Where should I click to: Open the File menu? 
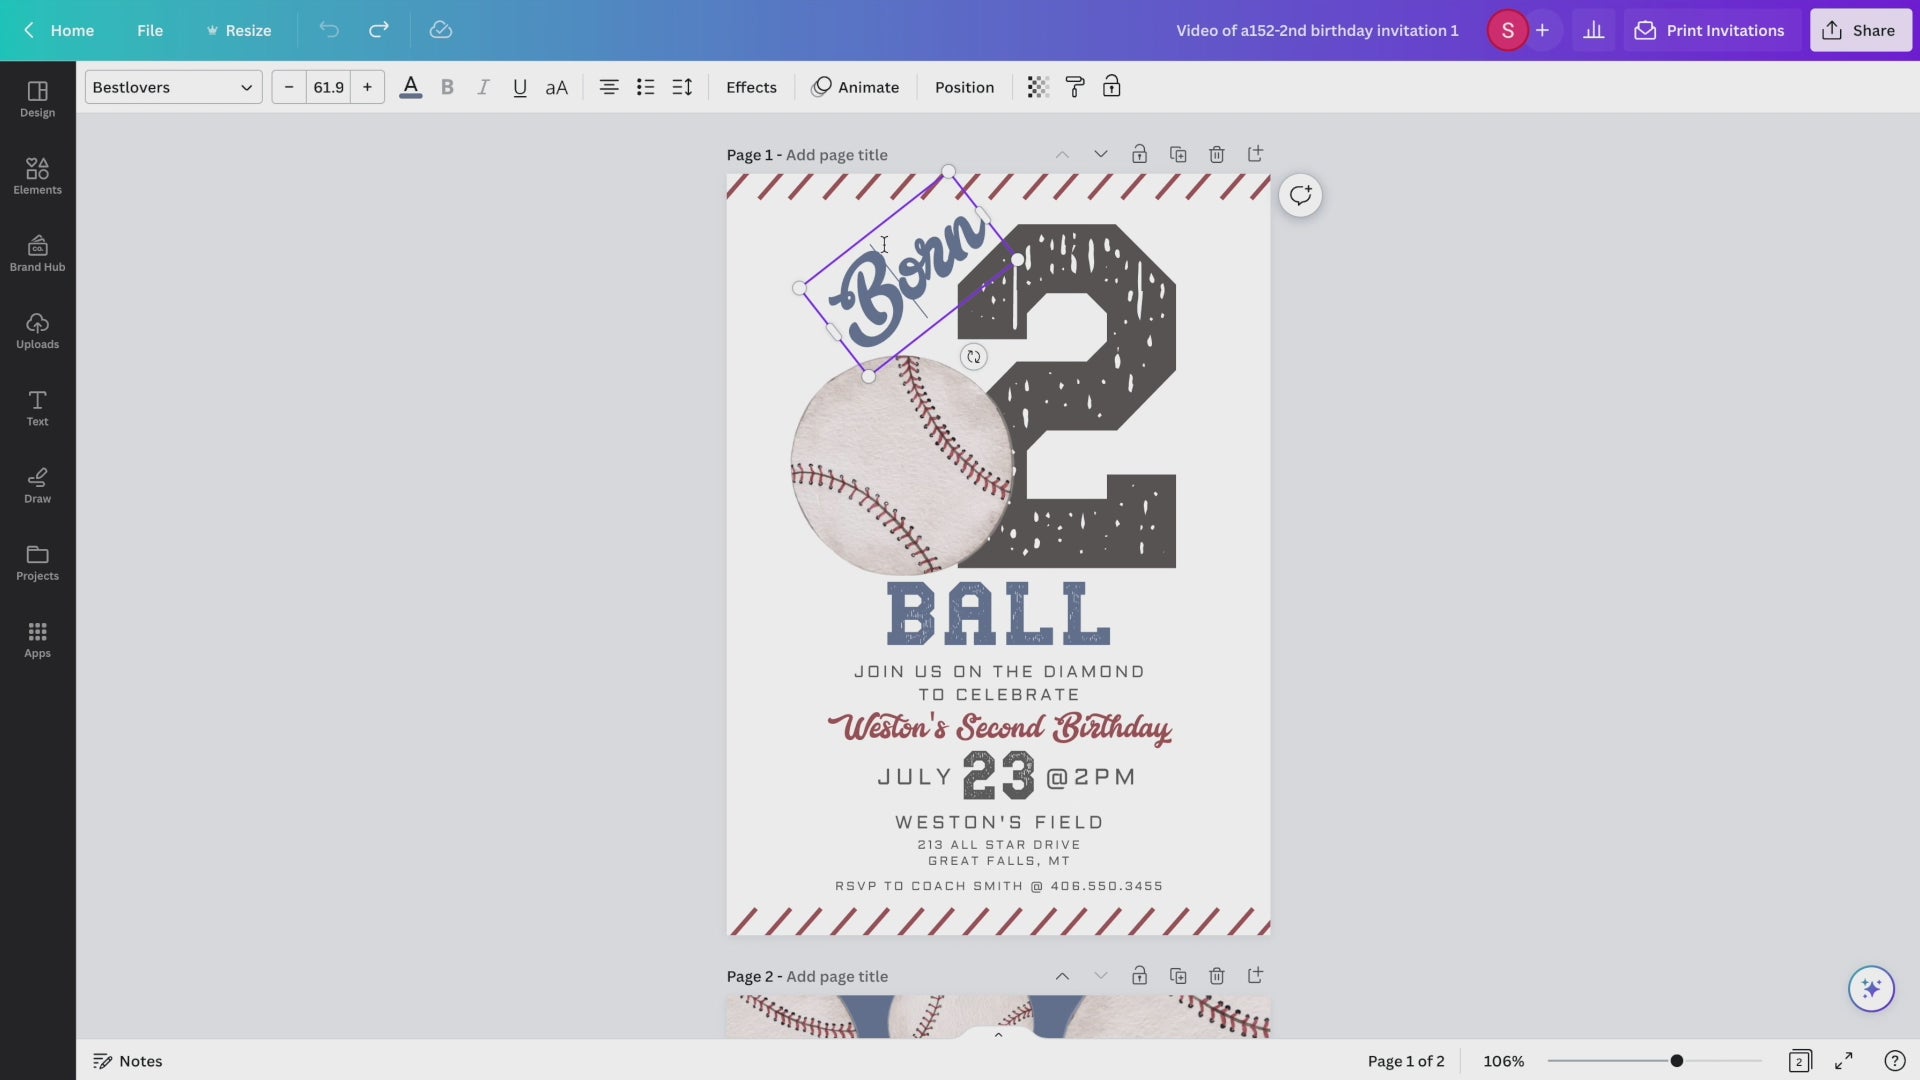coord(150,30)
